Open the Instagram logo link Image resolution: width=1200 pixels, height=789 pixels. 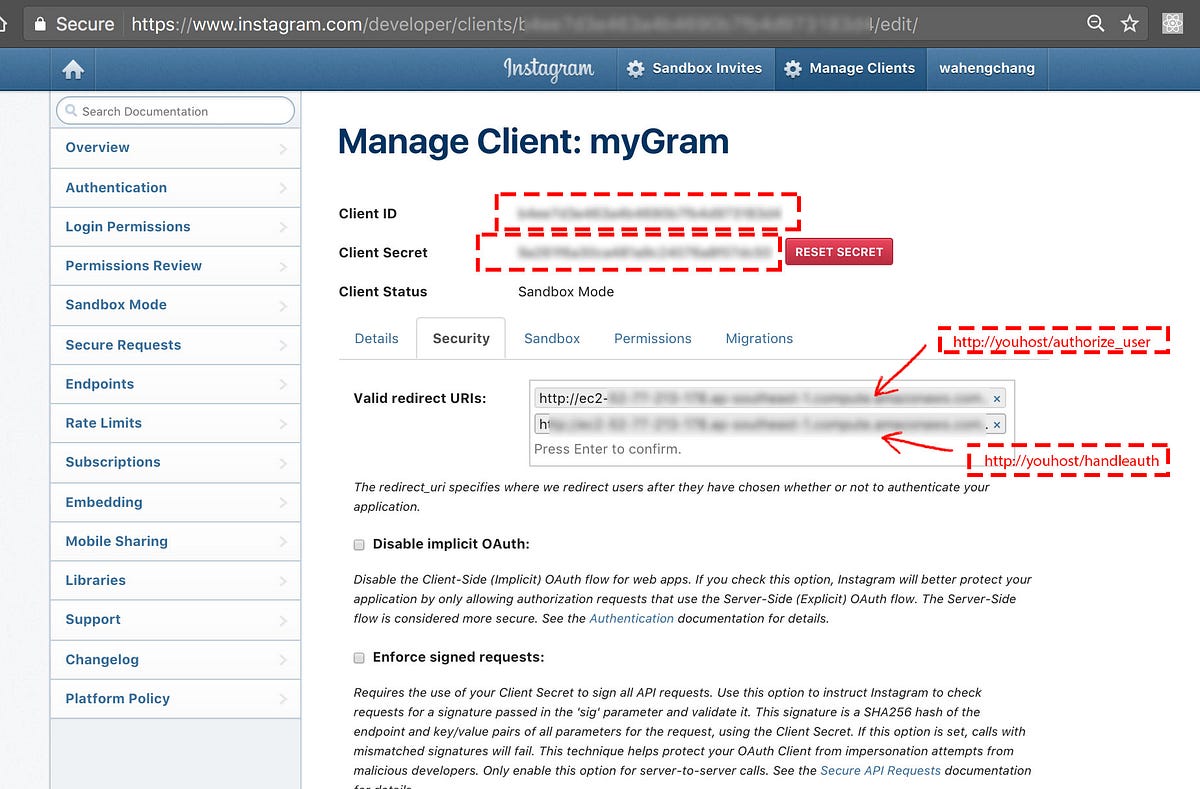point(548,68)
